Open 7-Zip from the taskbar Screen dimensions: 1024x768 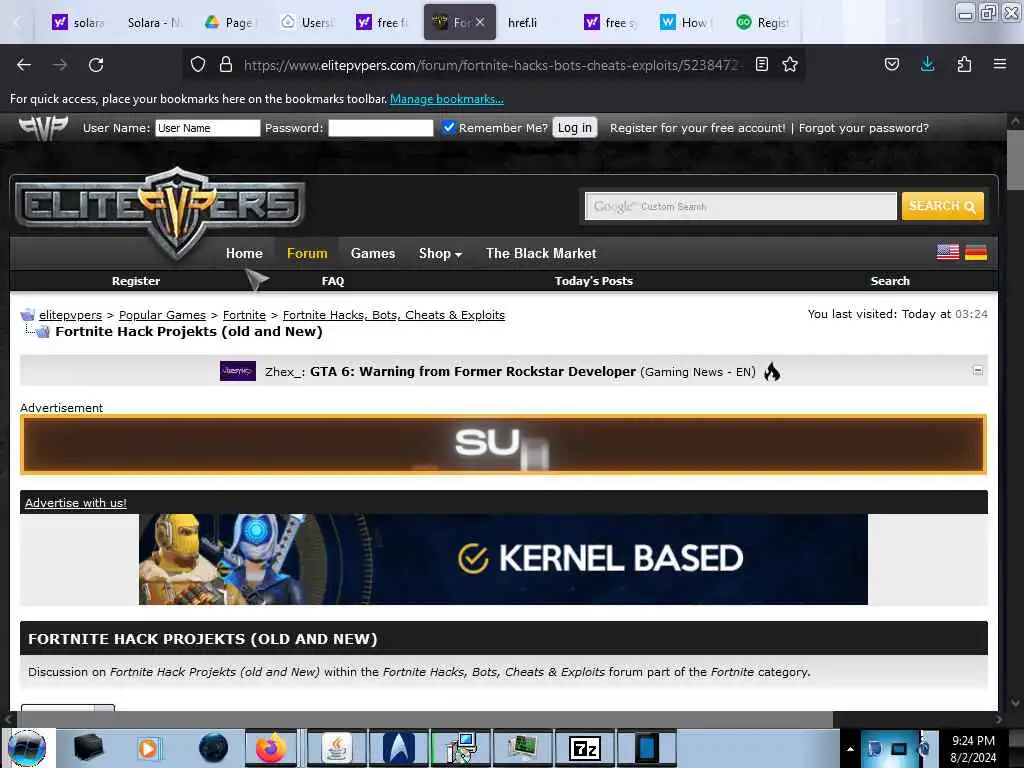point(584,748)
